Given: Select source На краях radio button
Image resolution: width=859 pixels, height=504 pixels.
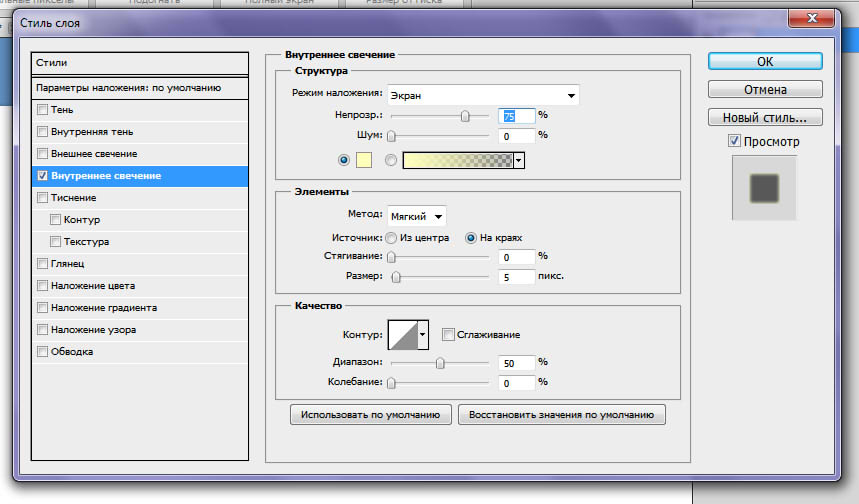Looking at the screenshot, I should click(x=470, y=238).
